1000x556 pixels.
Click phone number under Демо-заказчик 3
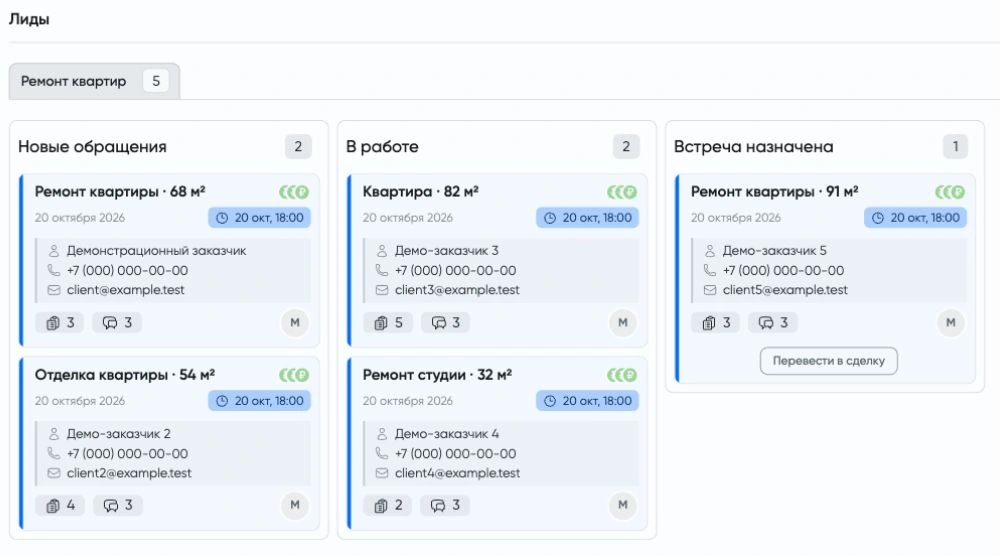(x=455, y=270)
